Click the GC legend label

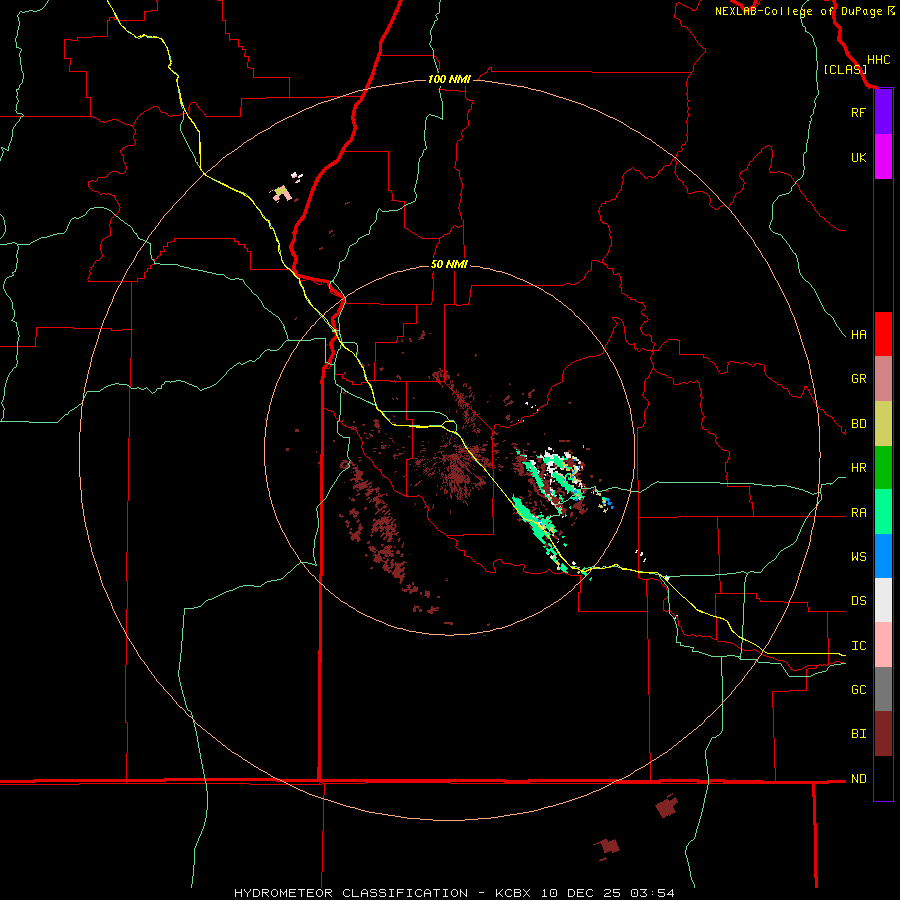858,689
